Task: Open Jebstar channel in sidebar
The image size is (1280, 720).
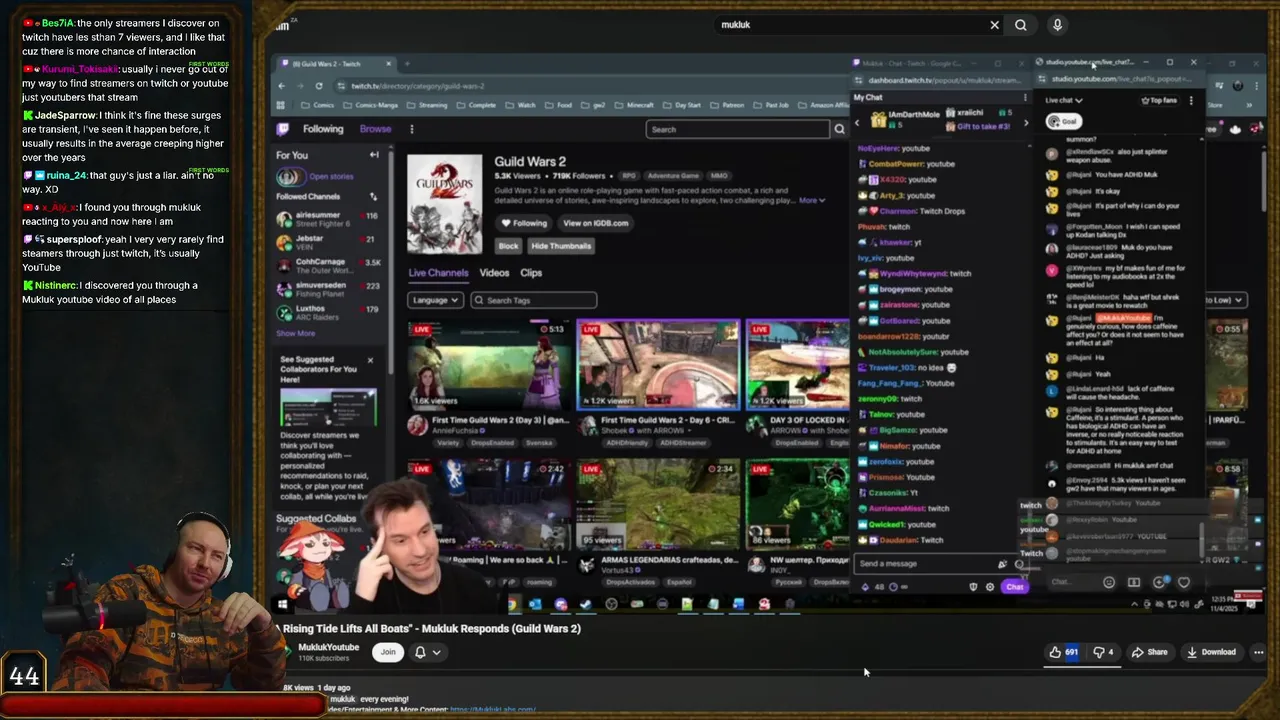Action: tap(329, 242)
